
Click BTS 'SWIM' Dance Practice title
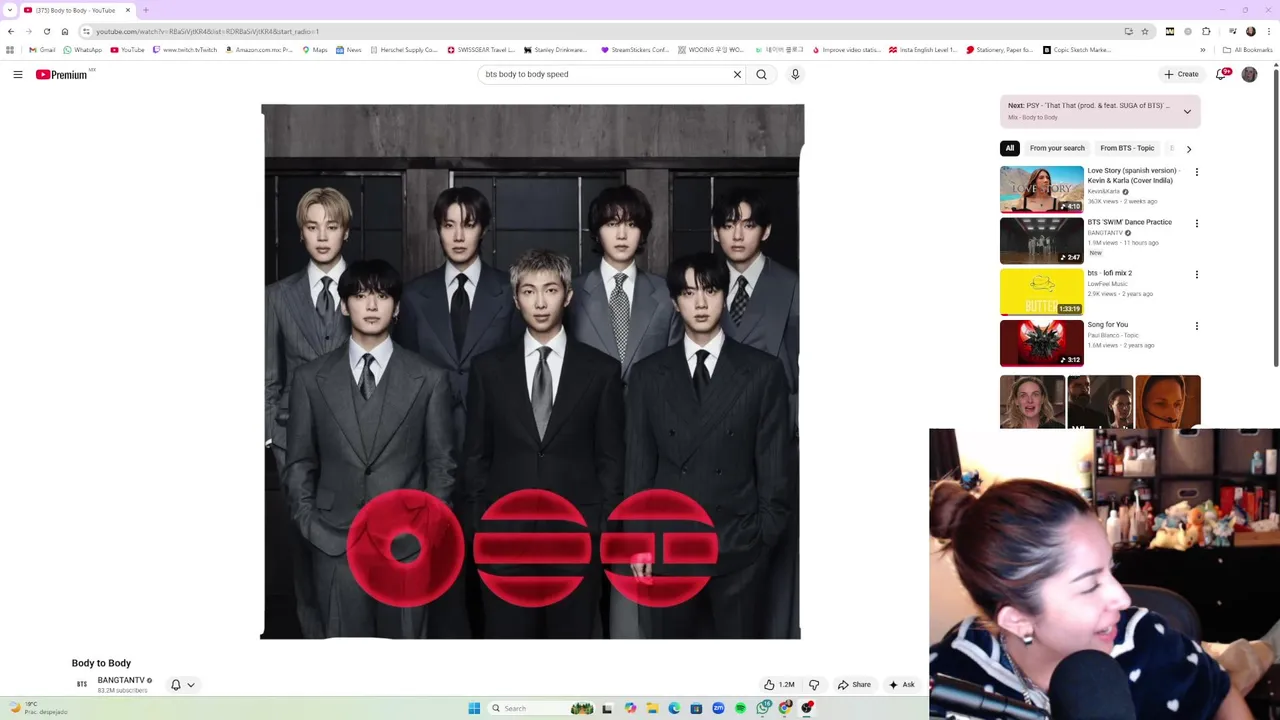click(1129, 222)
